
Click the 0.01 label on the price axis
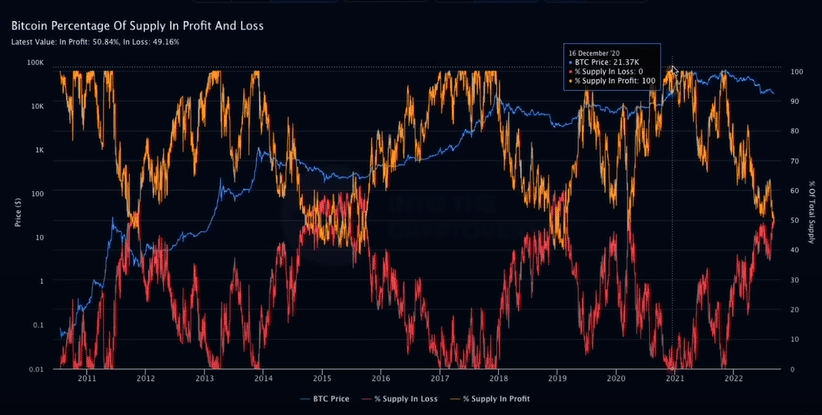coord(35,370)
